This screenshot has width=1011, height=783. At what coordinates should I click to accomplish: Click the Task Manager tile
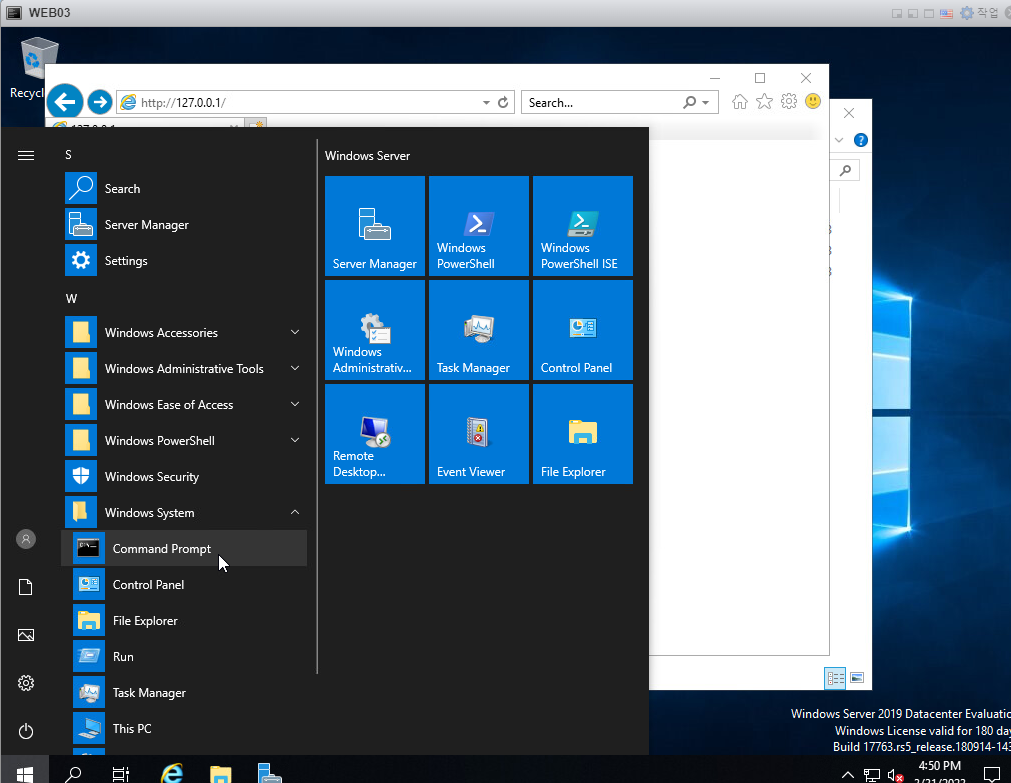pyautogui.click(x=478, y=330)
